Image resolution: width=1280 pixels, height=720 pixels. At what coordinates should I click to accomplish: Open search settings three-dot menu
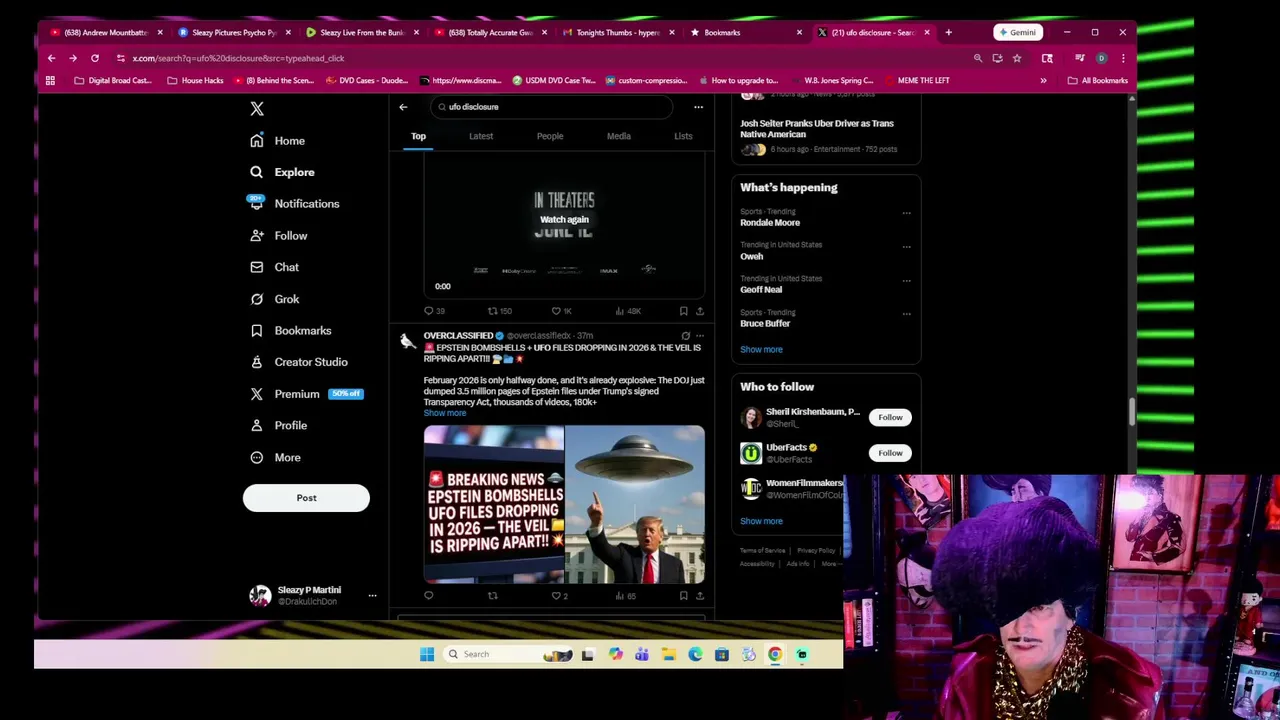coord(698,107)
